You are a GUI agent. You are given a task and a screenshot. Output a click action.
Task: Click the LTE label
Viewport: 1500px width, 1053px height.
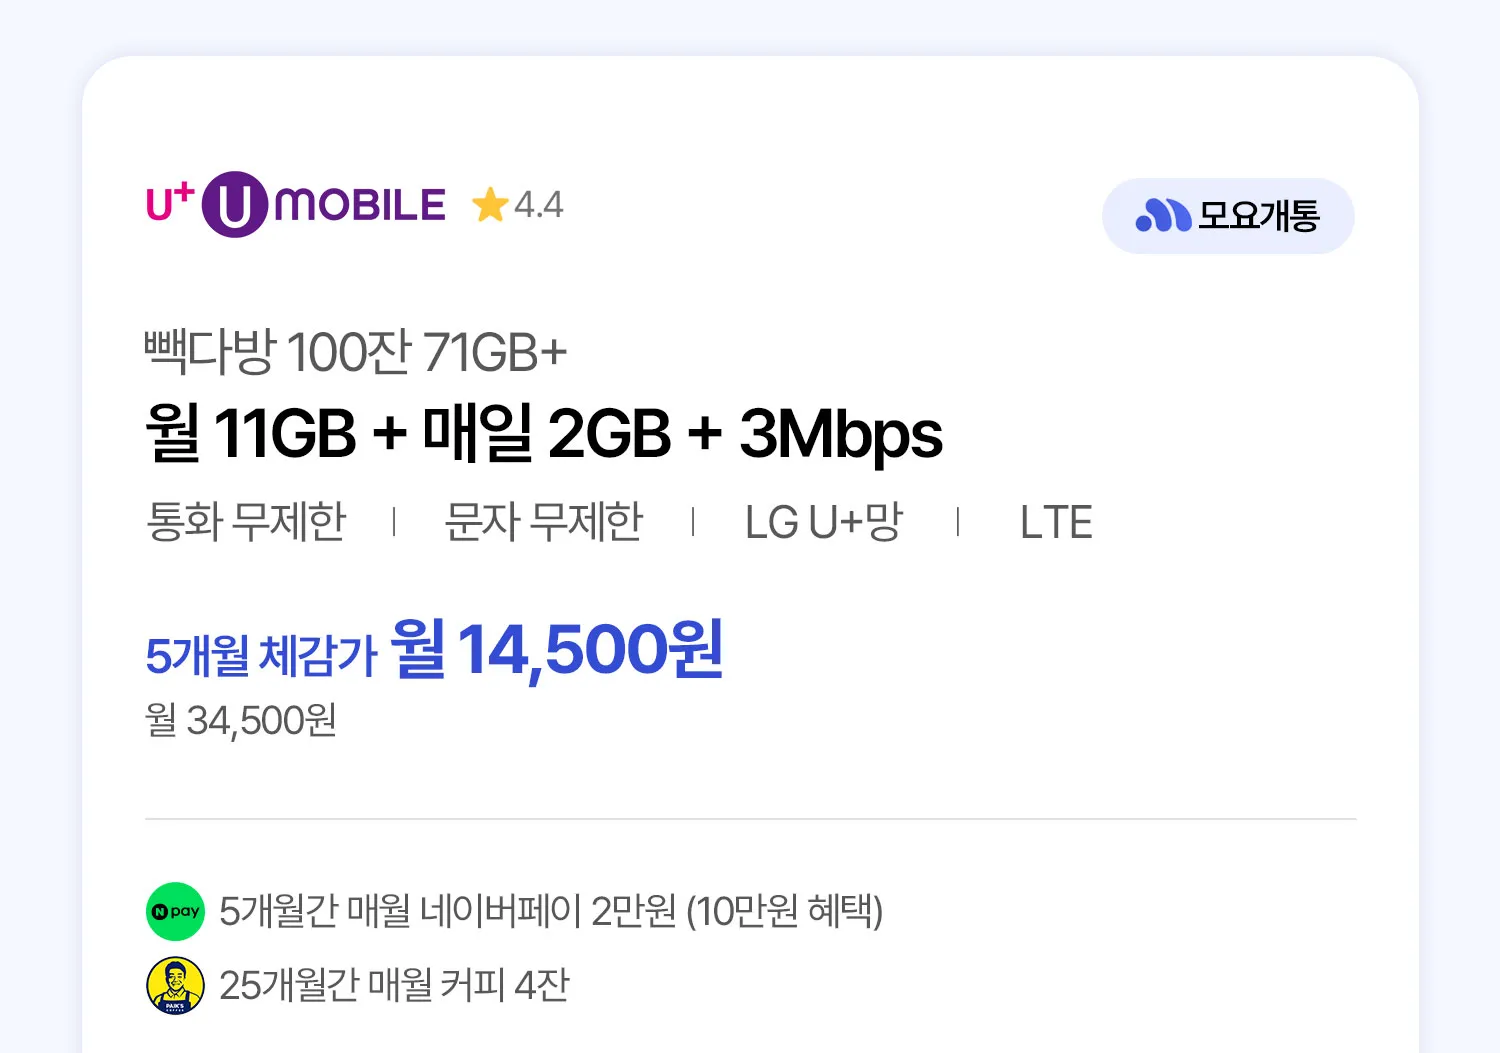pyautogui.click(x=1056, y=522)
